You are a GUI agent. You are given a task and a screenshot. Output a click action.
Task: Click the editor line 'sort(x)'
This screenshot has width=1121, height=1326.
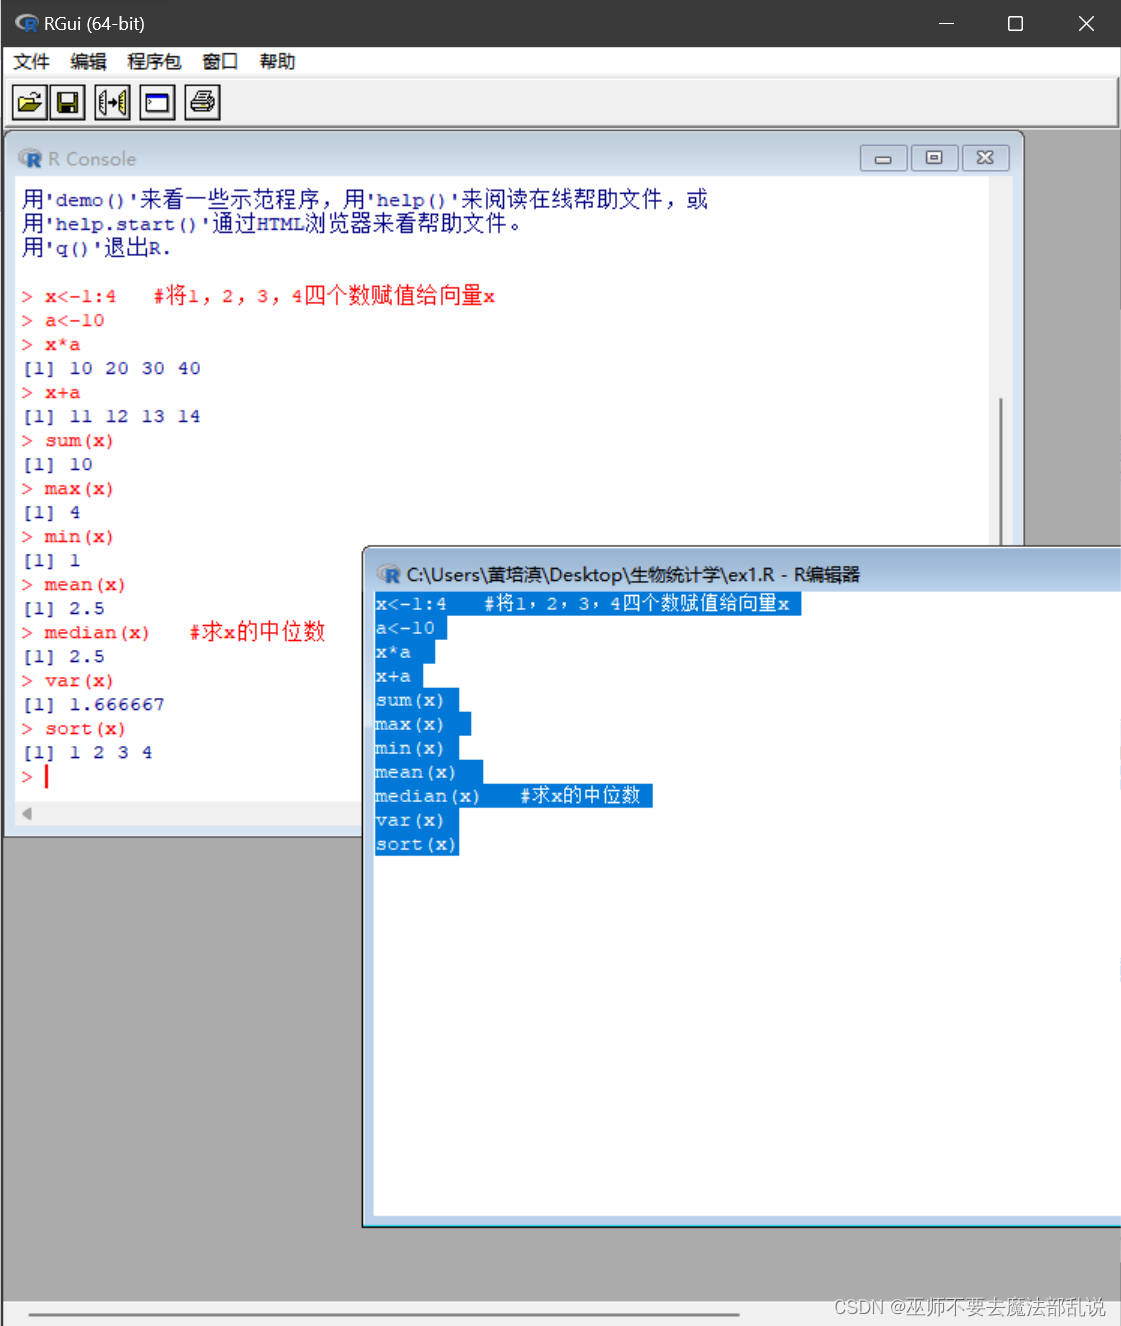point(416,844)
